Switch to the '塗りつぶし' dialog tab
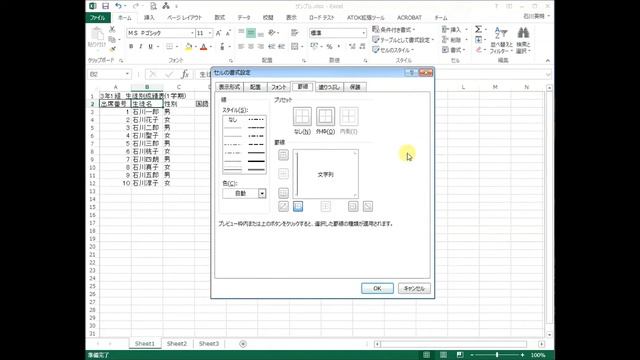 coord(329,87)
